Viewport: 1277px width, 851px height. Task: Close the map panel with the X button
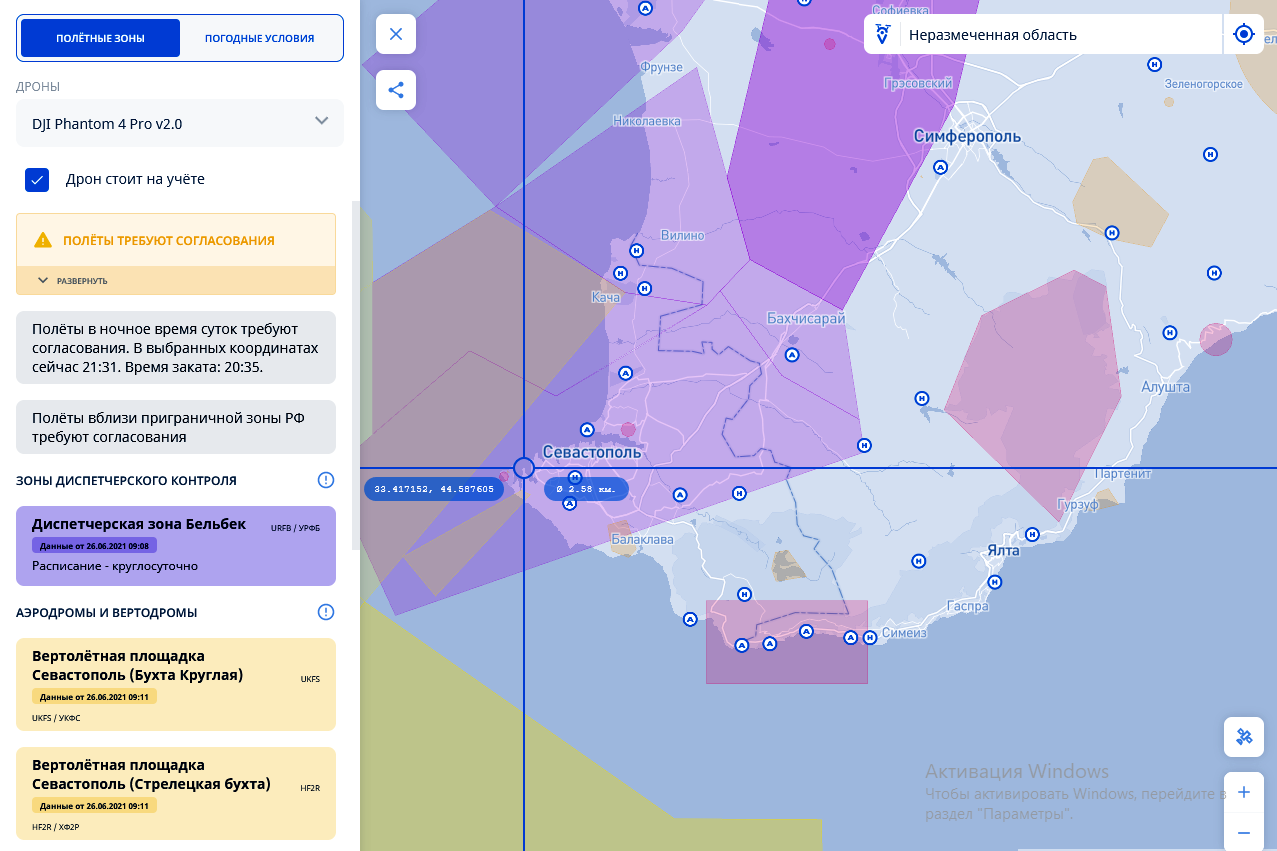(x=396, y=34)
